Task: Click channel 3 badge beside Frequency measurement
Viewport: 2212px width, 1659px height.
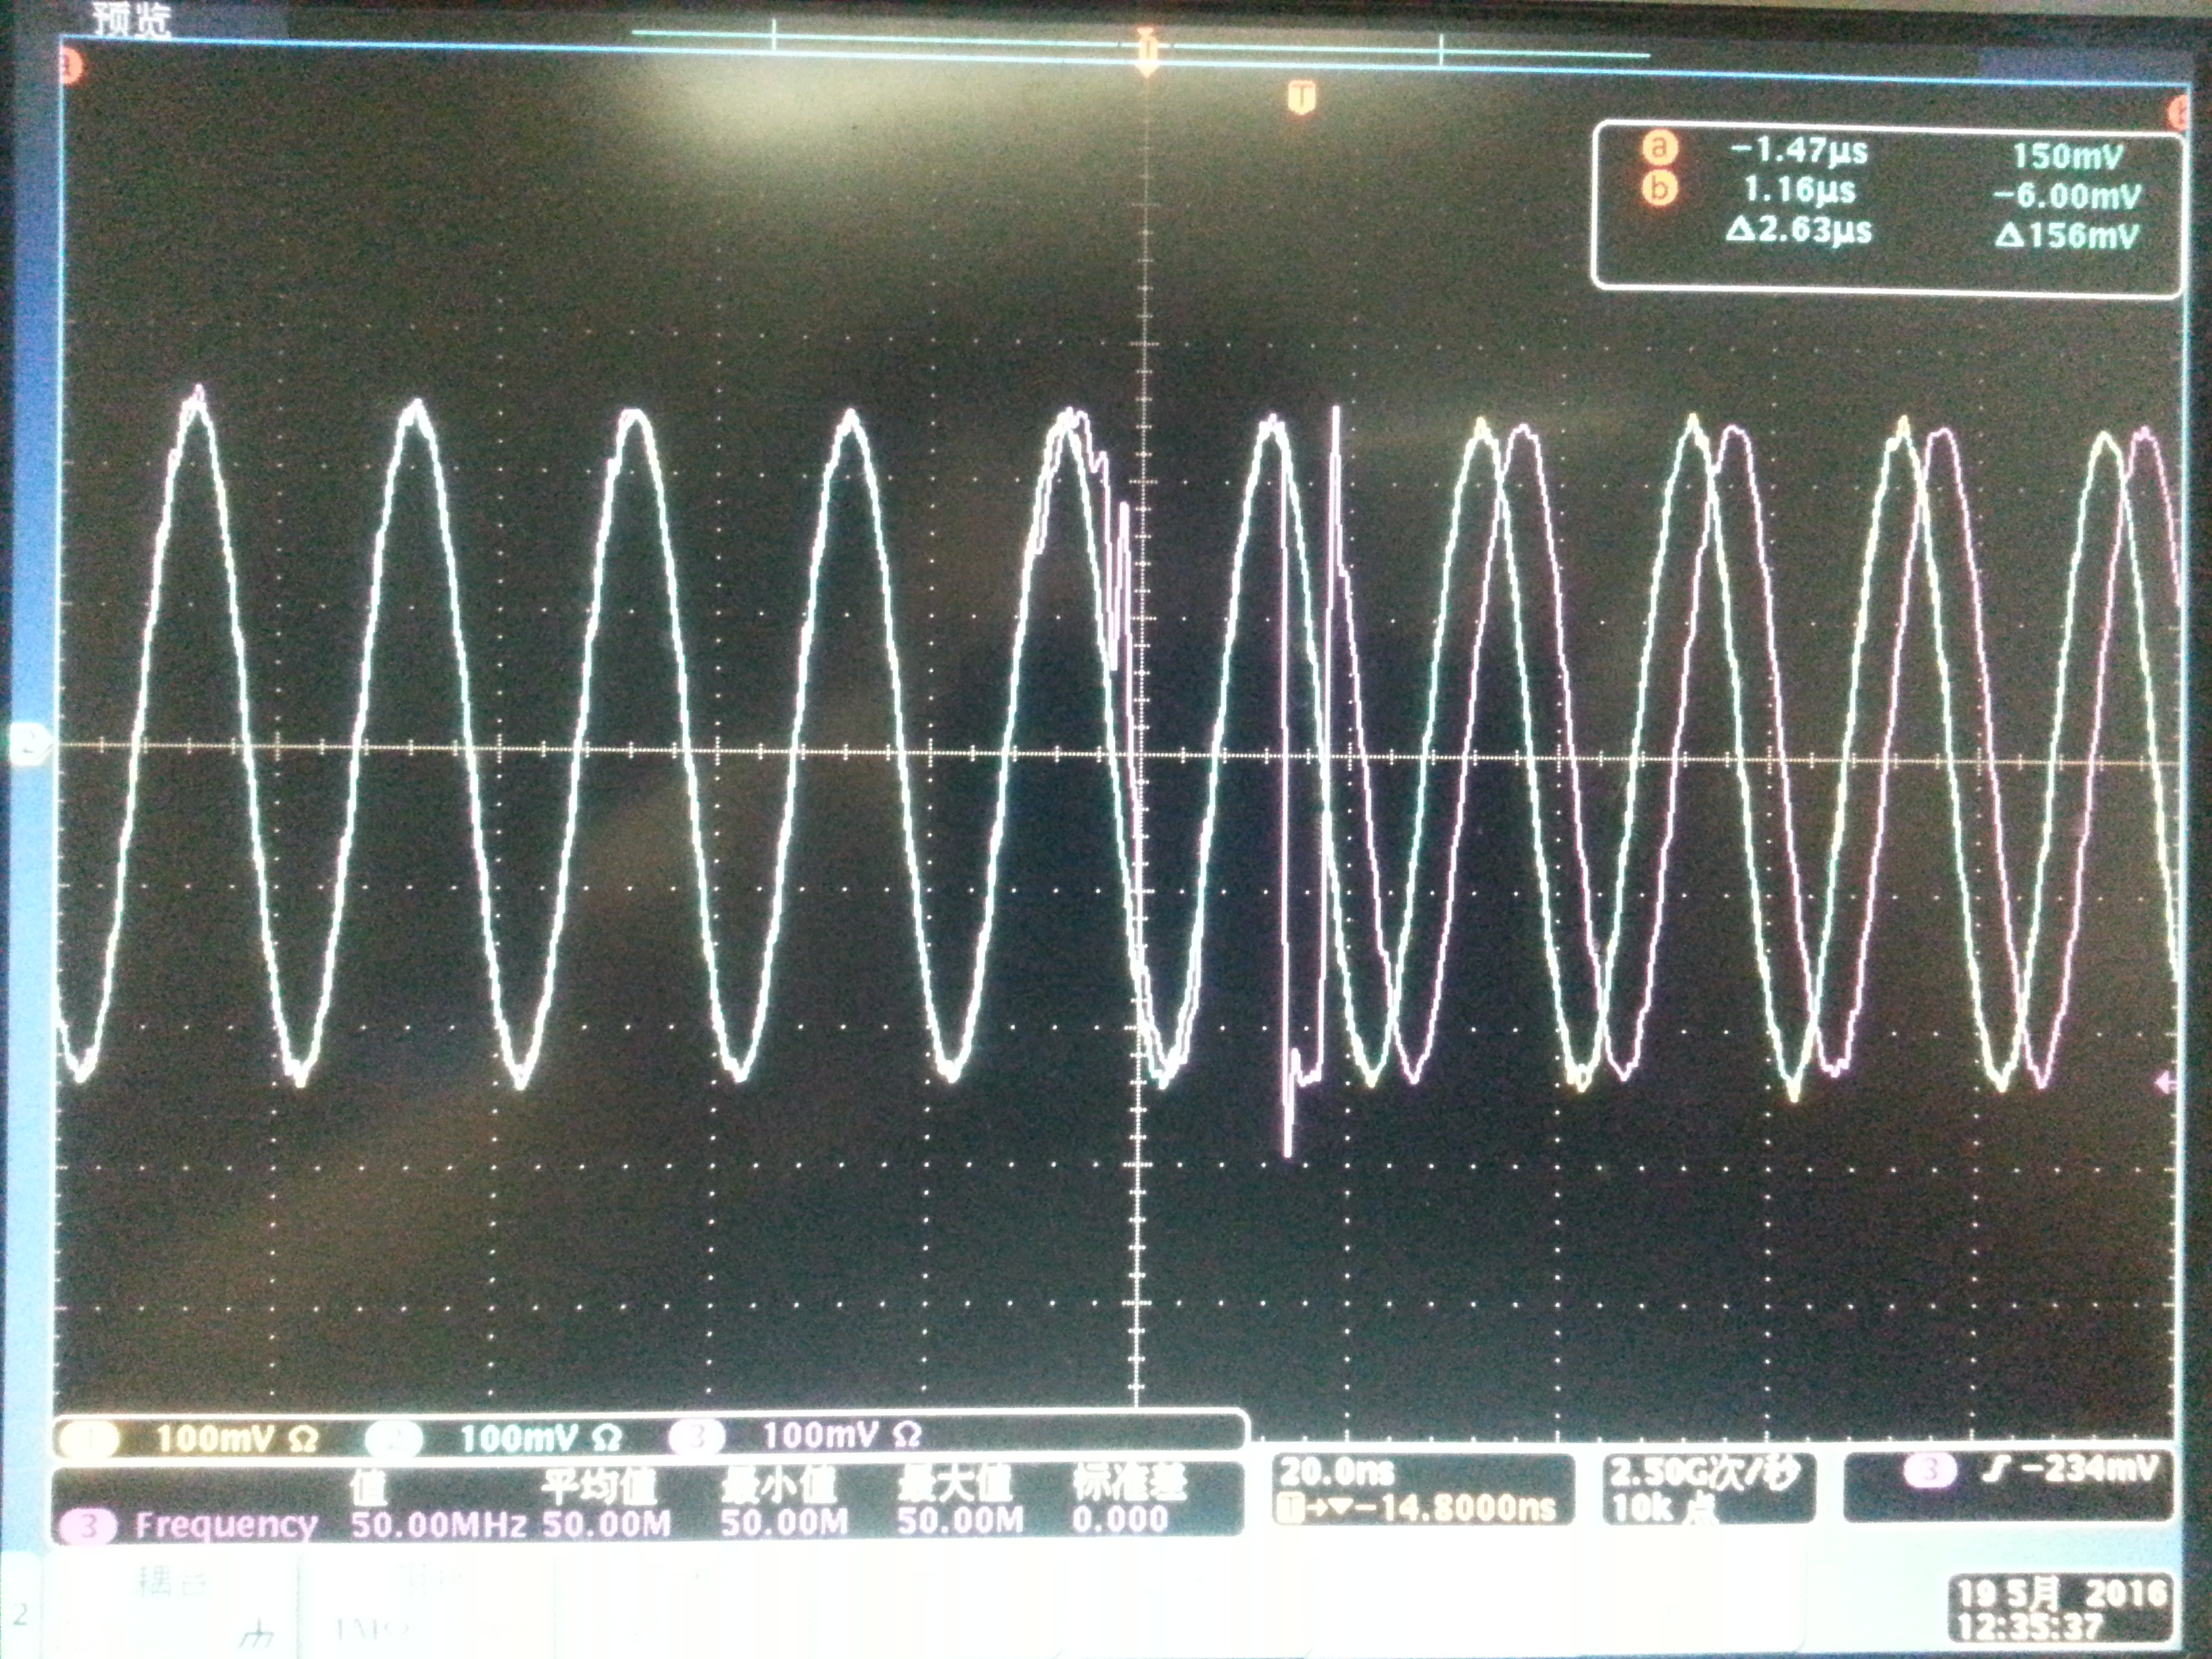Action: pyautogui.click(x=88, y=1526)
